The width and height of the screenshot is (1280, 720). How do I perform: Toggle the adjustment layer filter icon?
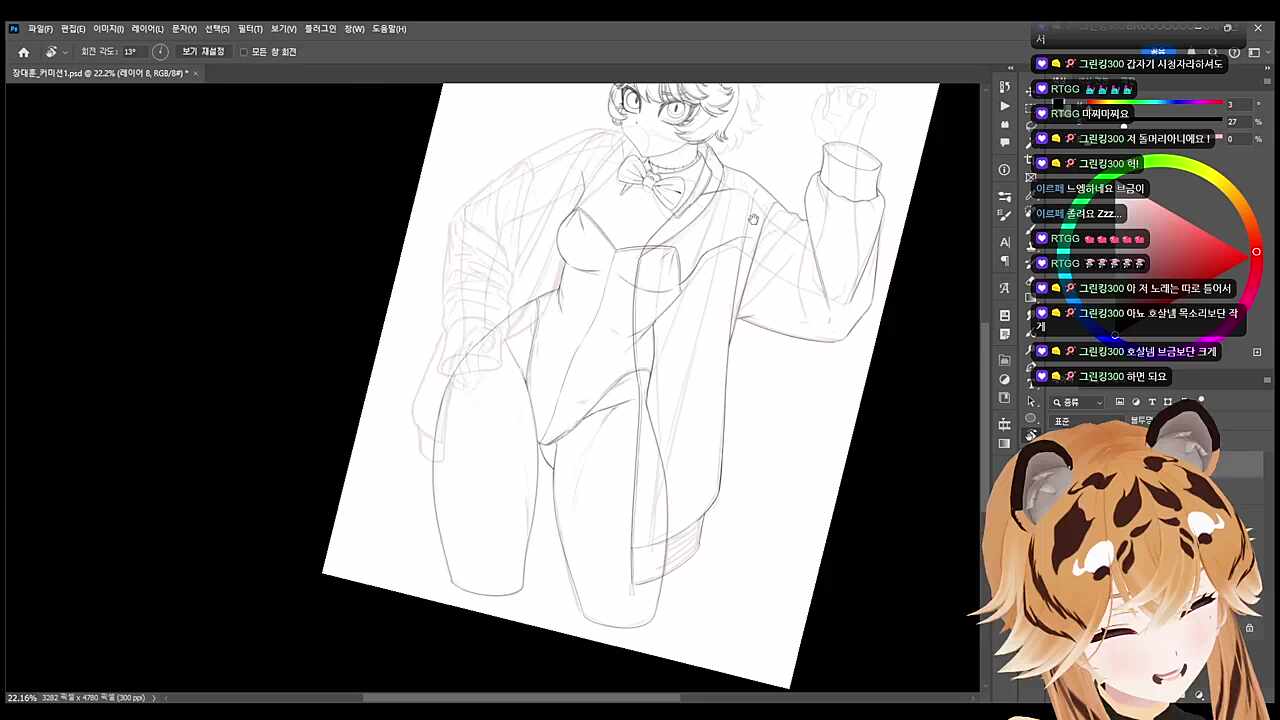click(x=1136, y=402)
